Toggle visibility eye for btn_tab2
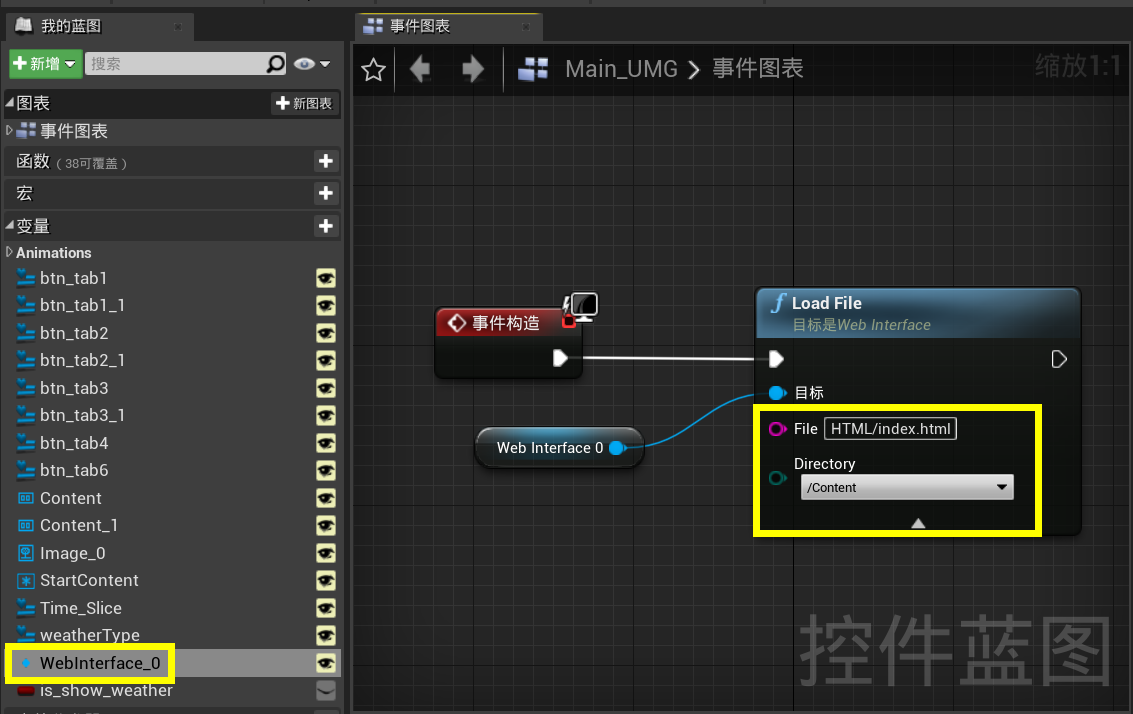 [x=326, y=333]
